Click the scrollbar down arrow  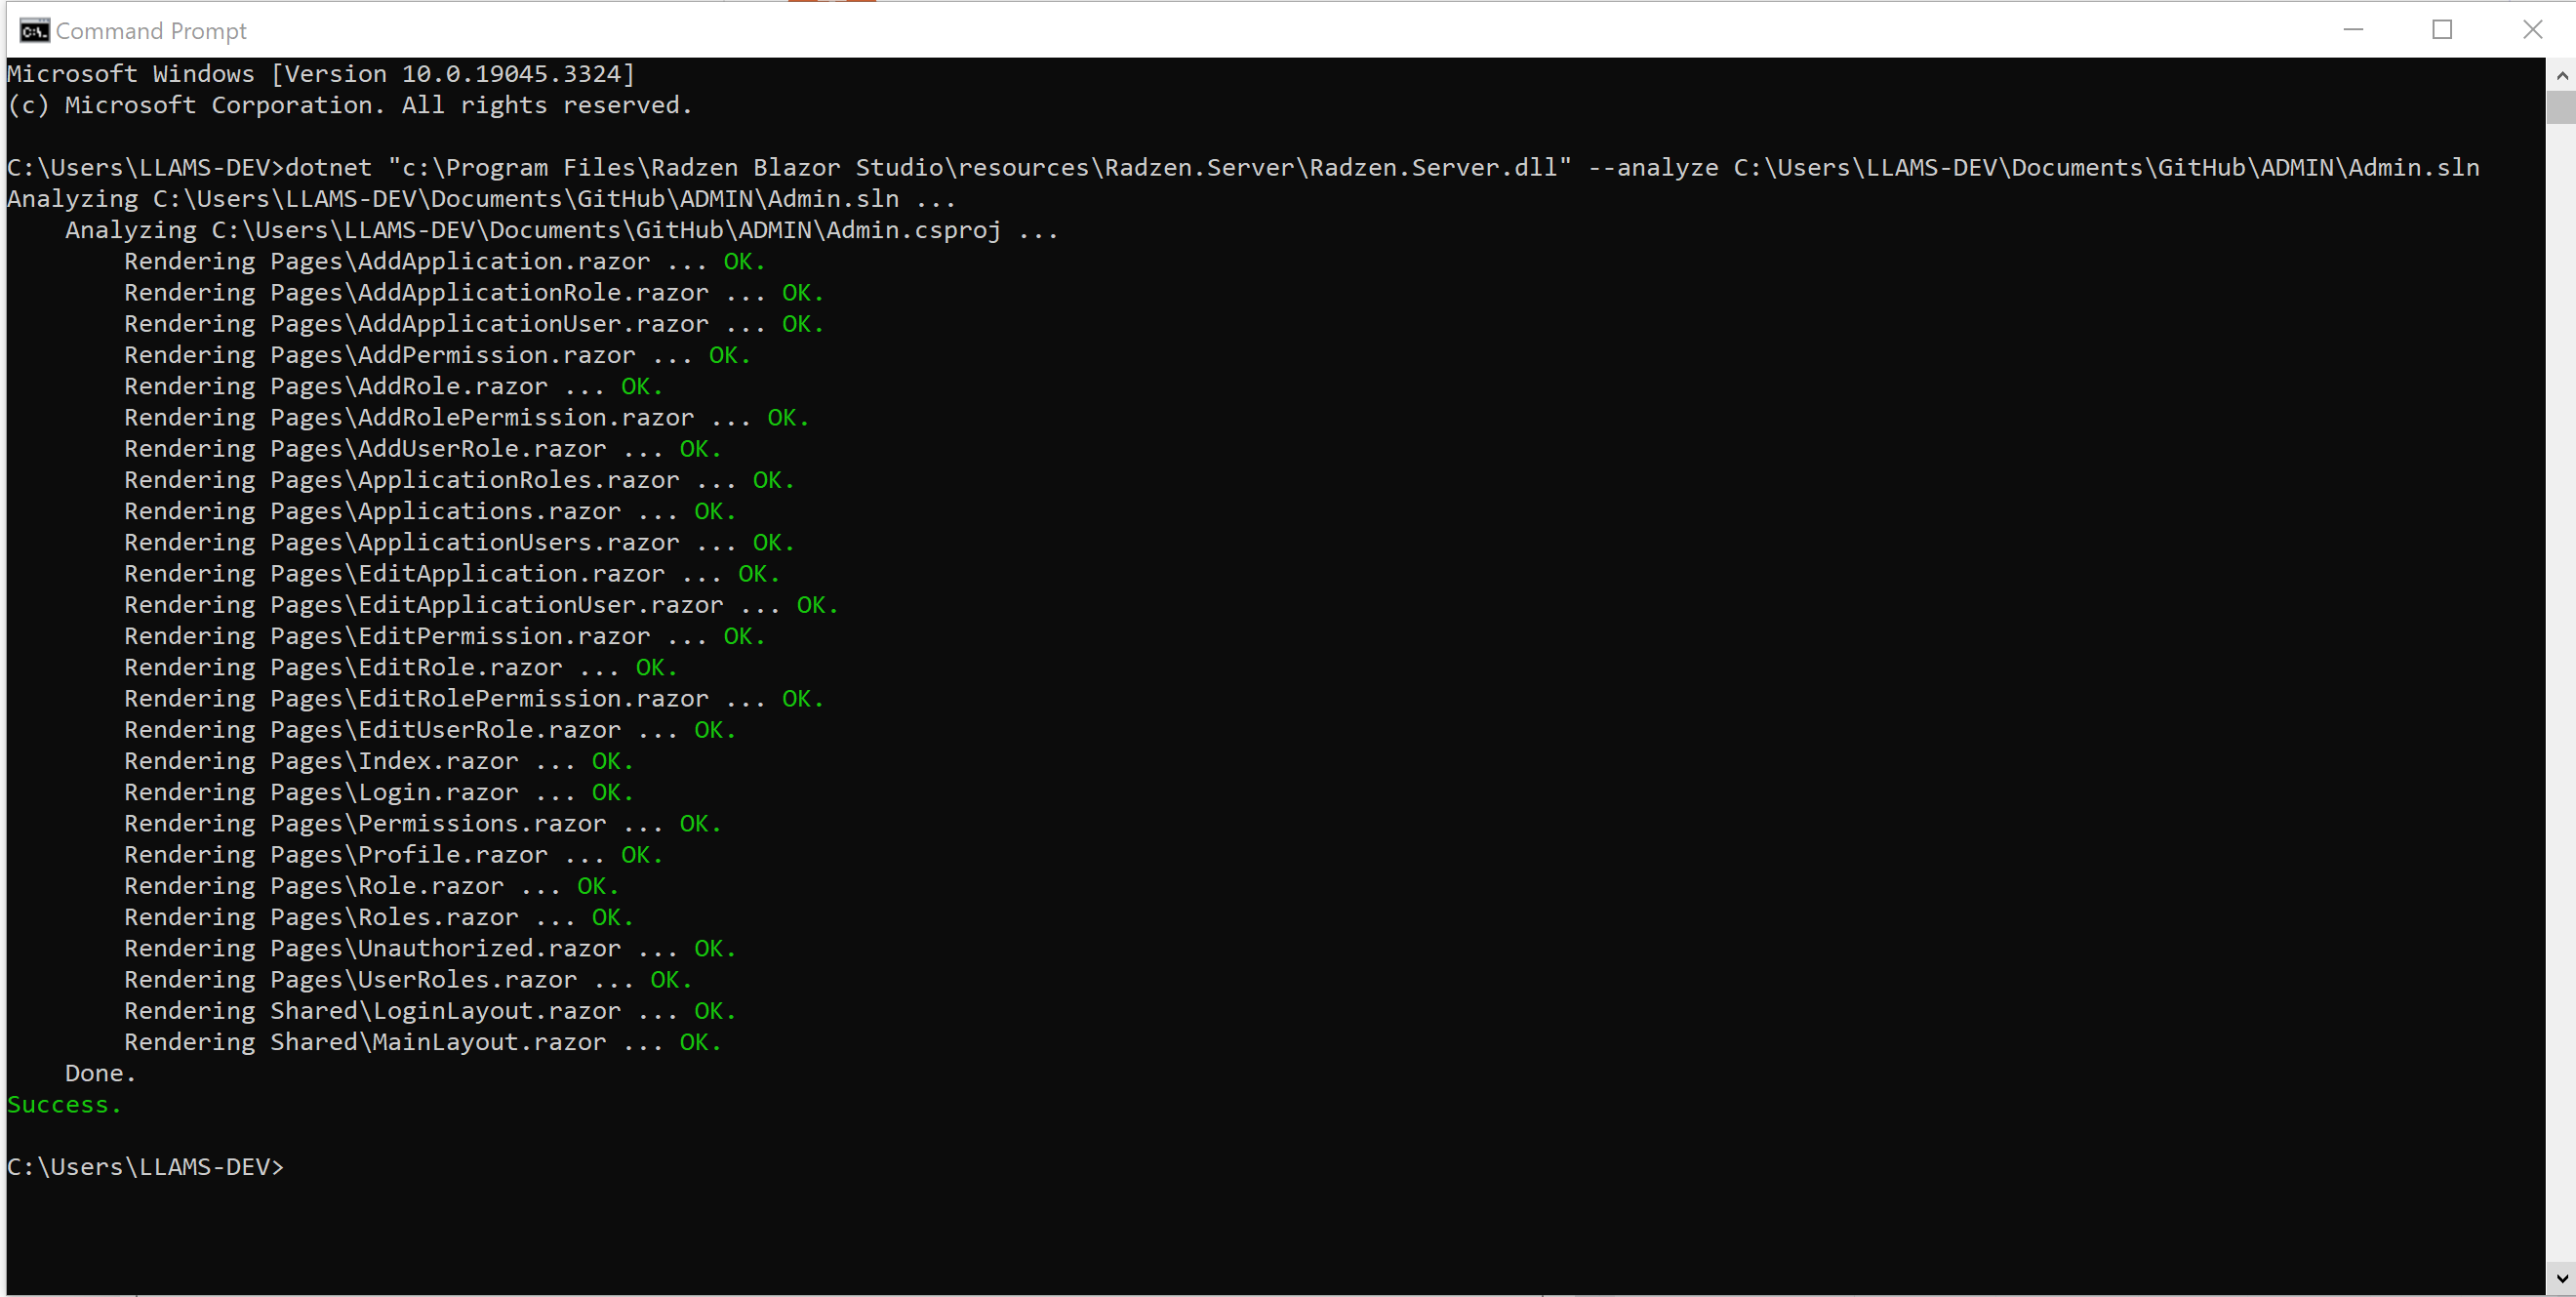[2561, 1277]
